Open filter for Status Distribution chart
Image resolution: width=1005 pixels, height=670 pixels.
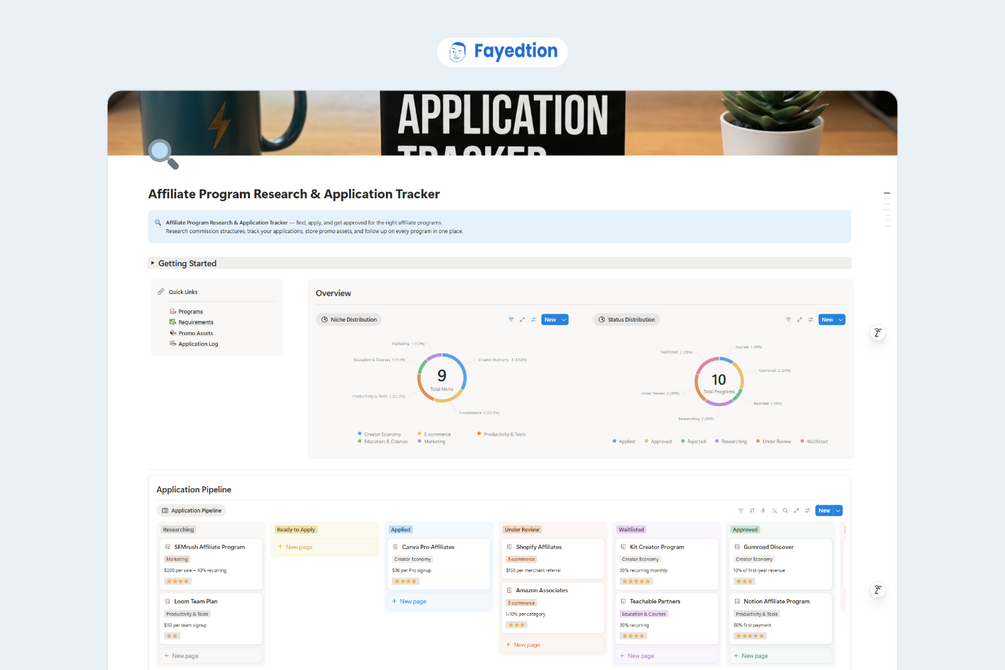point(788,319)
